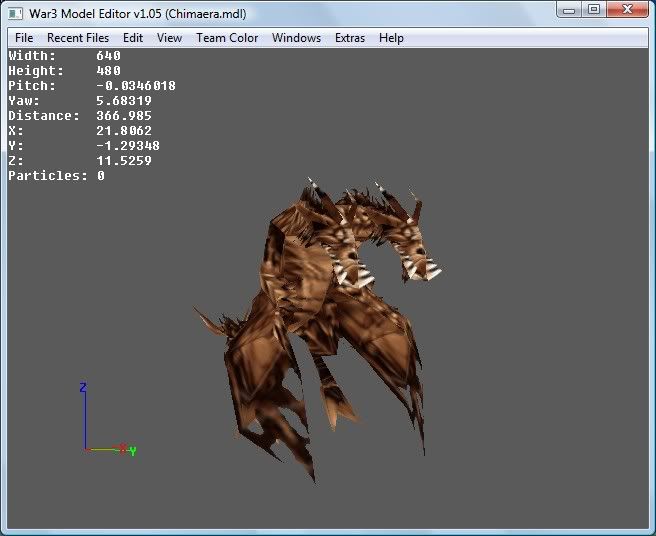
Task: Maximize the War3 Model Editor window
Action: tap(594, 10)
